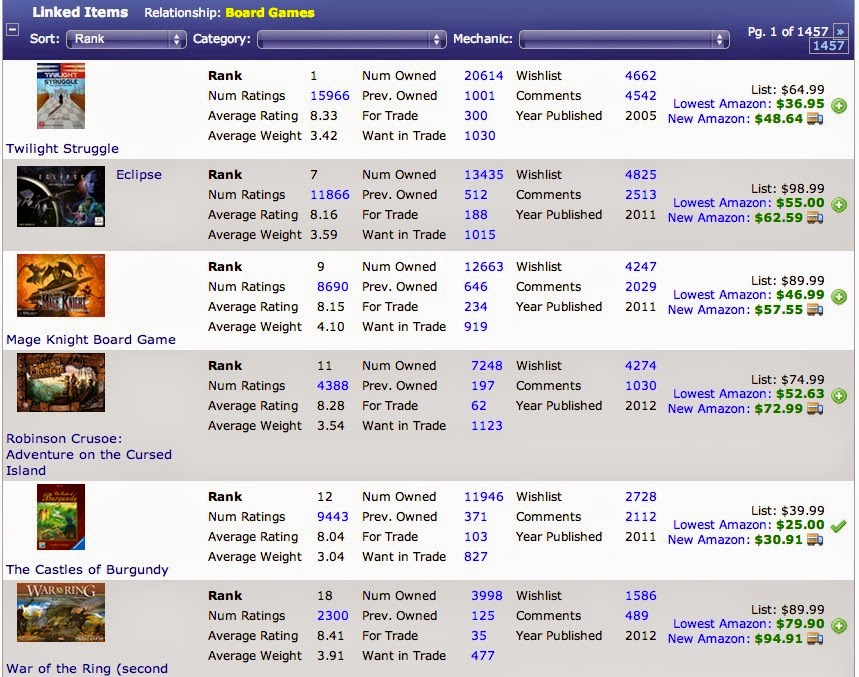This screenshot has height=677, width=859.
Task: Click War of the Ring truck icon
Action: tap(815, 639)
